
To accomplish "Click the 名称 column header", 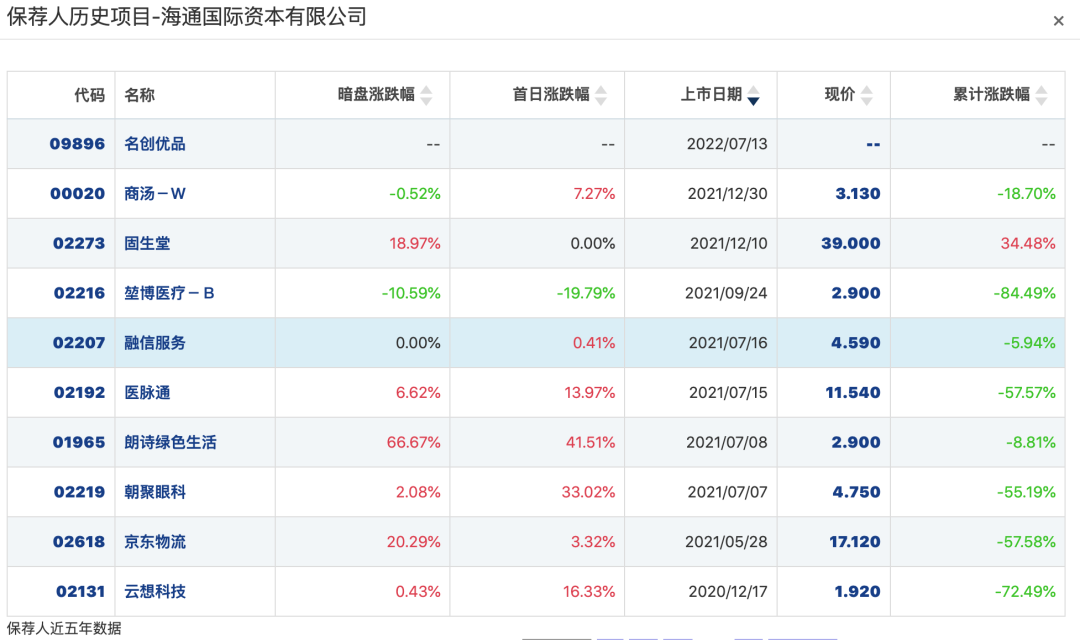I will click(x=140, y=95).
